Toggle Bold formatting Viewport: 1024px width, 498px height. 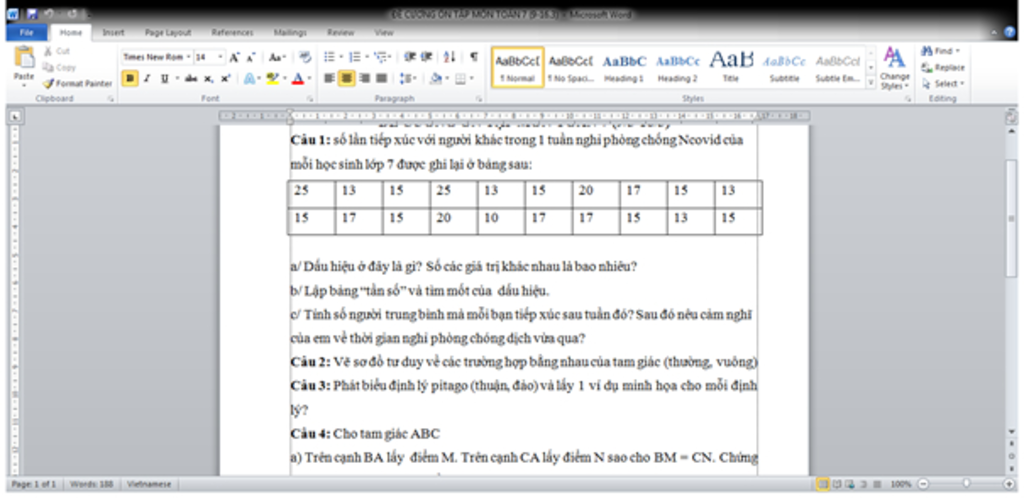click(129, 78)
